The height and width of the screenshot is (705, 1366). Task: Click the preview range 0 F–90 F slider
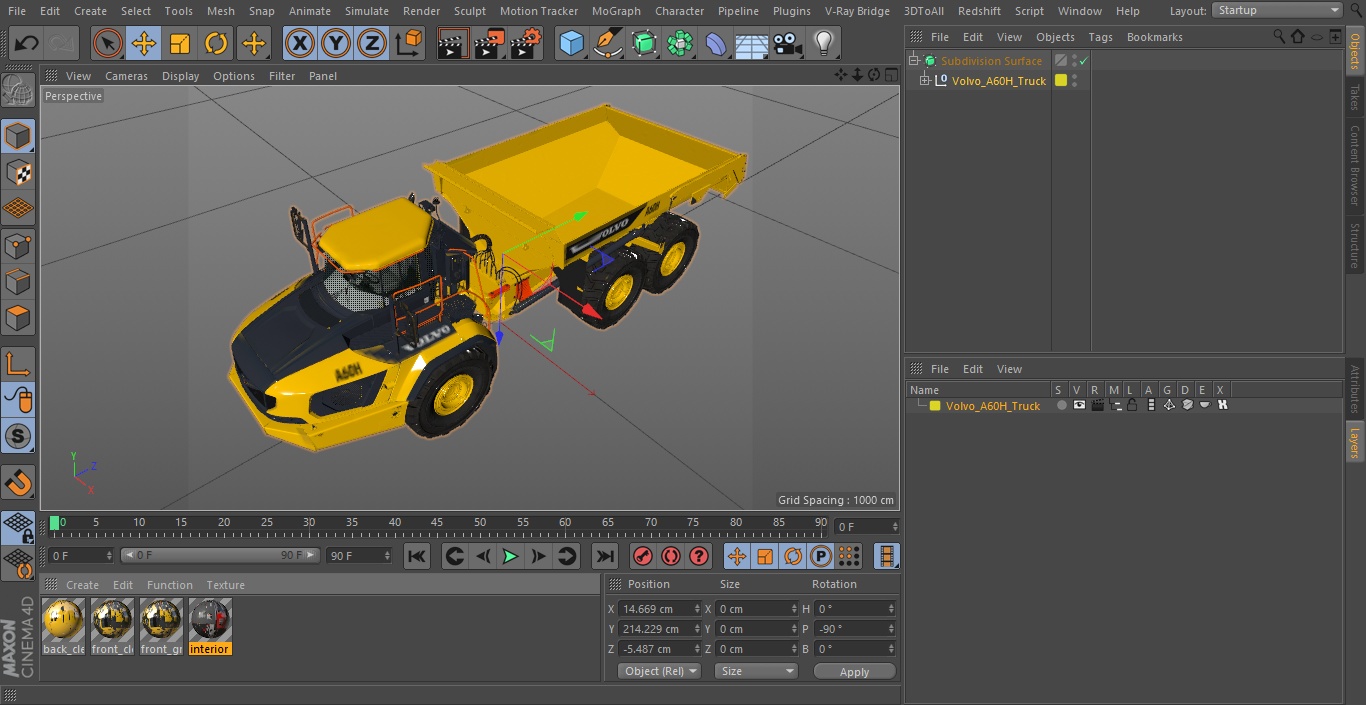(220, 555)
